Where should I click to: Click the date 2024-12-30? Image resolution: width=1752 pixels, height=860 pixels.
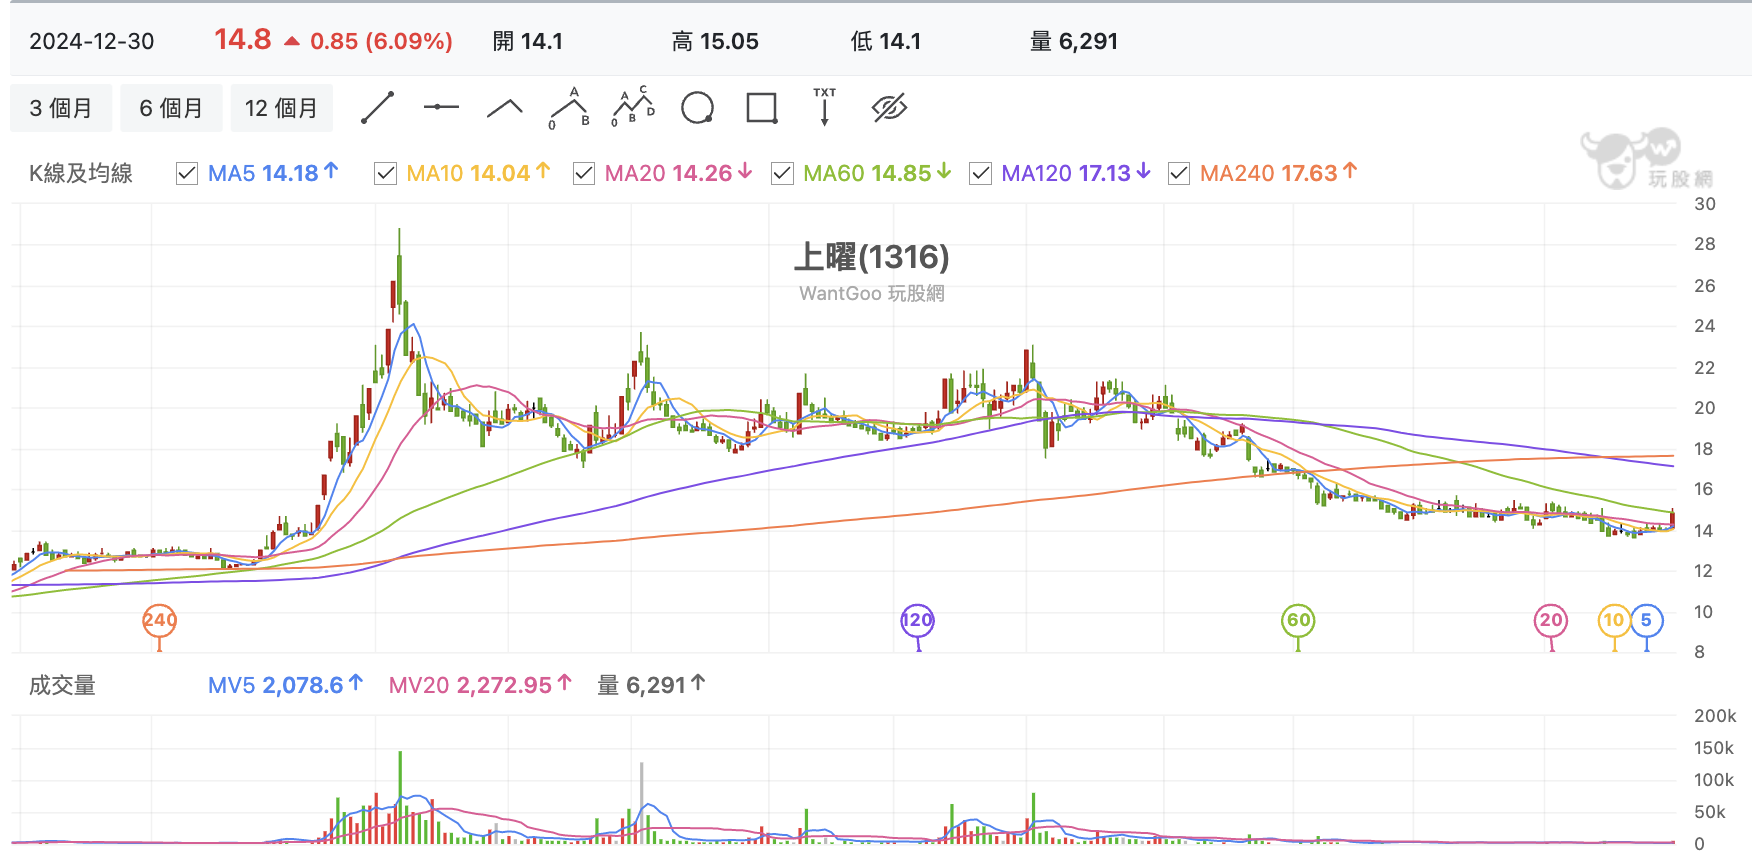pyautogui.click(x=92, y=42)
